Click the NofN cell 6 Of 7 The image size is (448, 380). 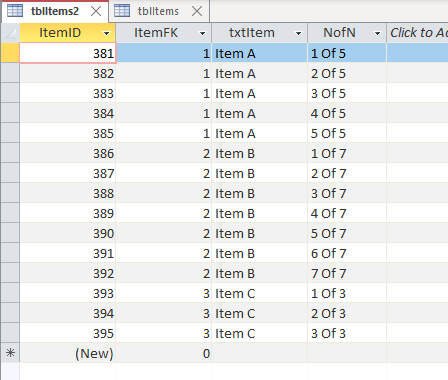[347, 253]
